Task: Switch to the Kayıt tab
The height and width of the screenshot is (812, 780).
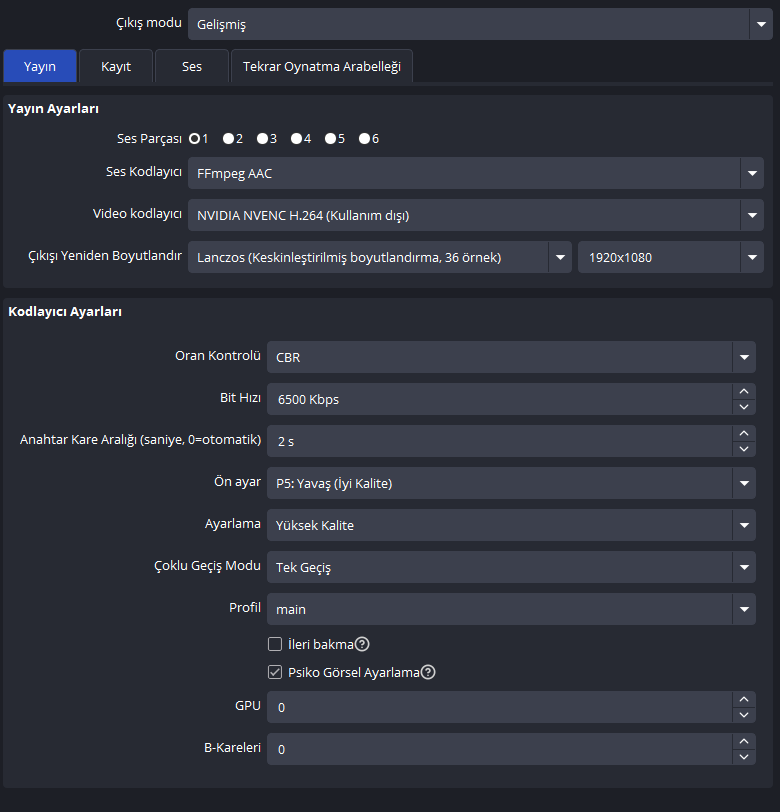Action: (116, 67)
